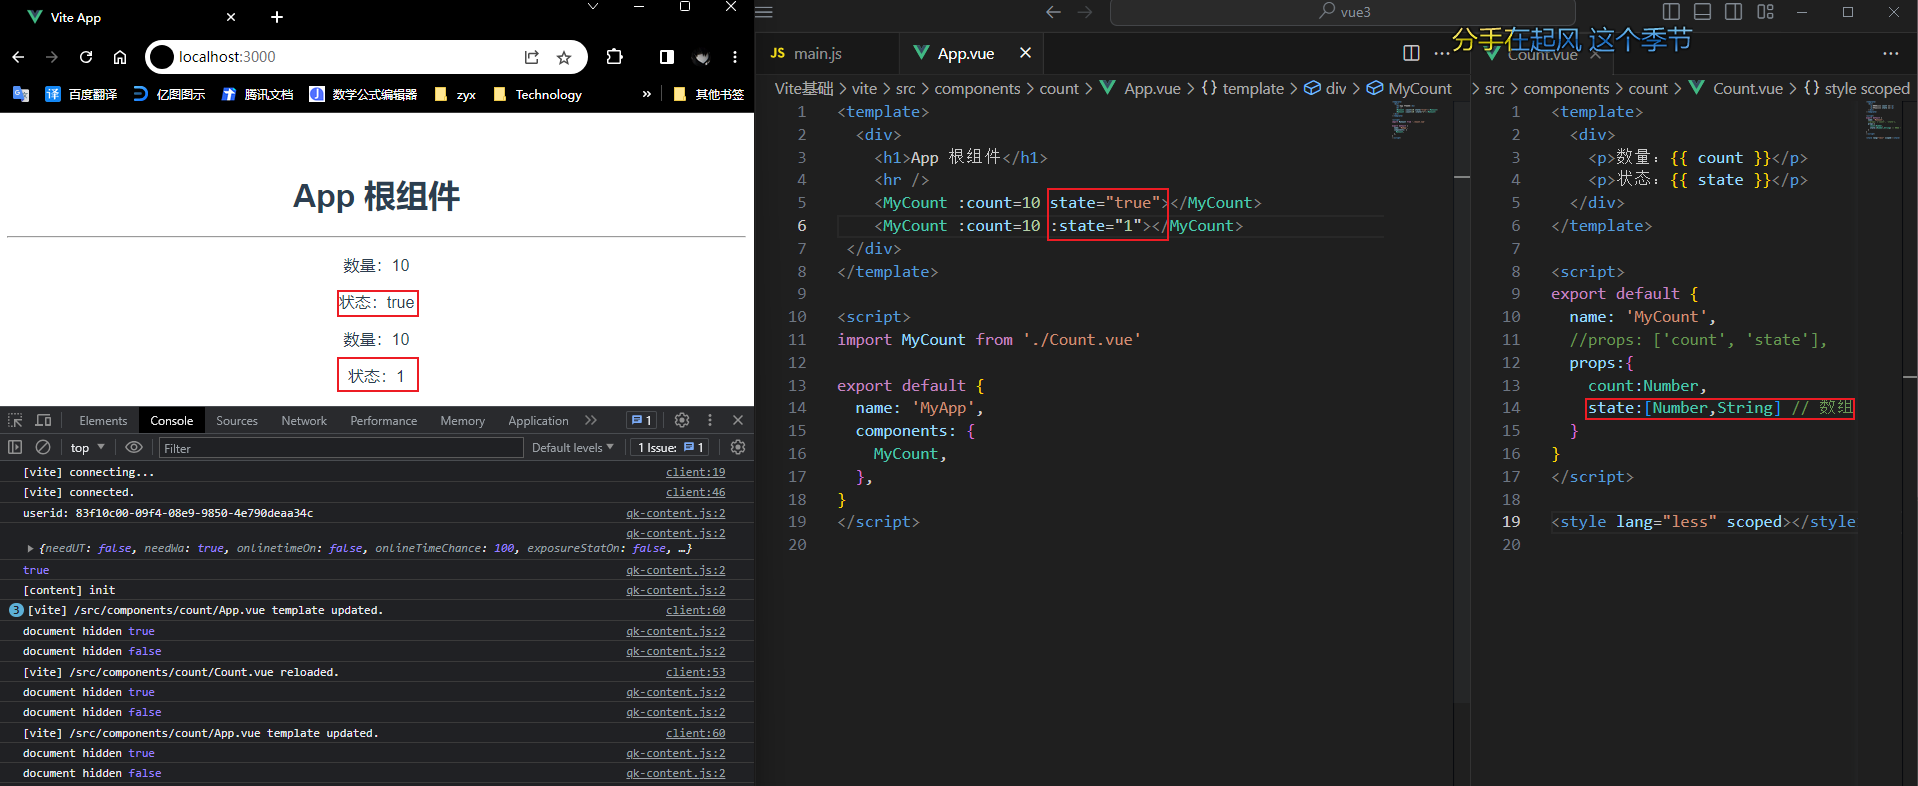The height and width of the screenshot is (786, 1918).
Task: Click the 1 Issue button
Action: coord(671,447)
